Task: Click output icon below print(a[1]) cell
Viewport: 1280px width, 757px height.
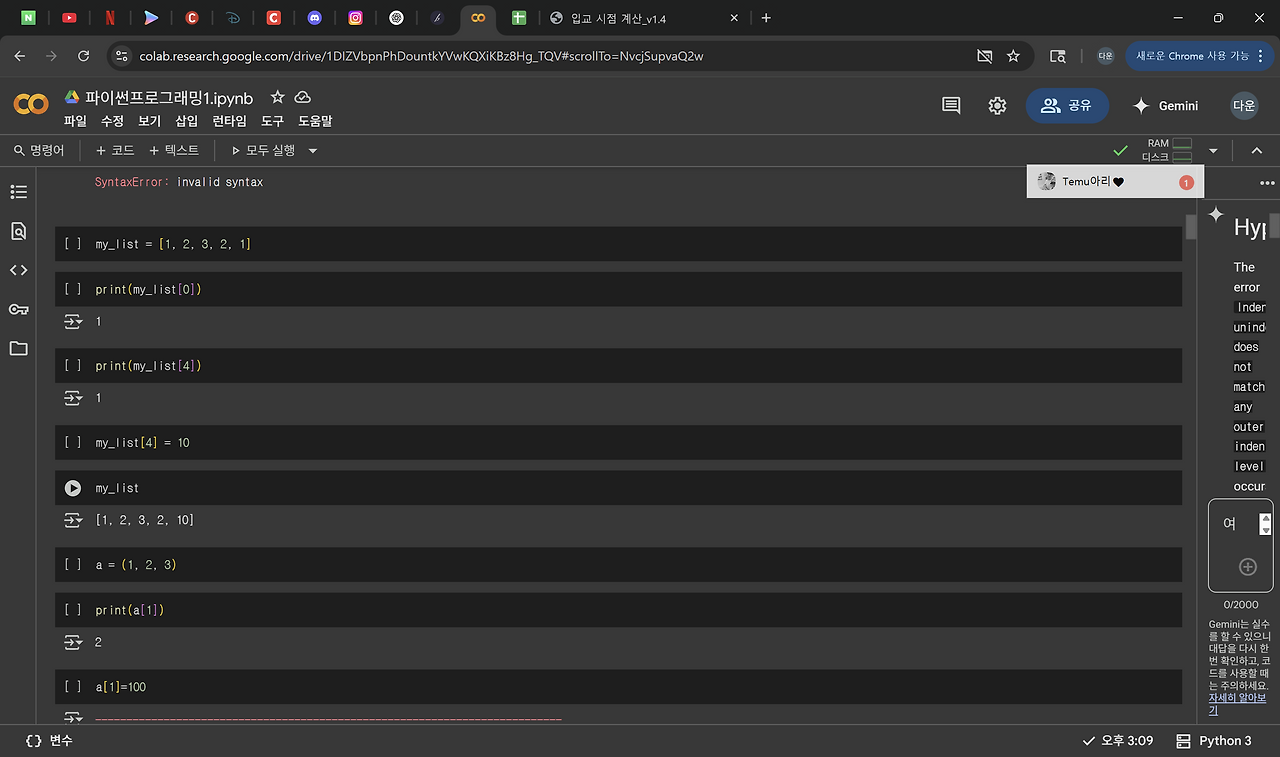Action: (73, 642)
